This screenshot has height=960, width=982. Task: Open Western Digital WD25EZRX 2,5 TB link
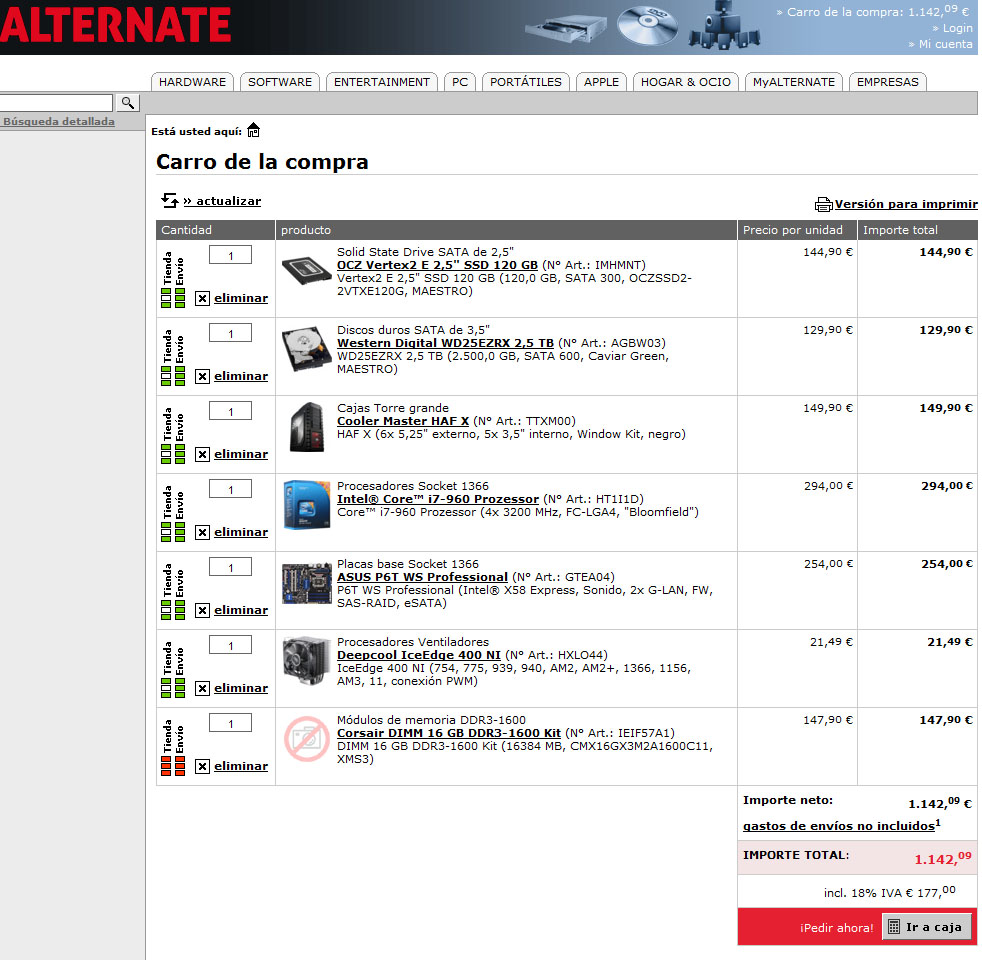pyautogui.click(x=445, y=343)
